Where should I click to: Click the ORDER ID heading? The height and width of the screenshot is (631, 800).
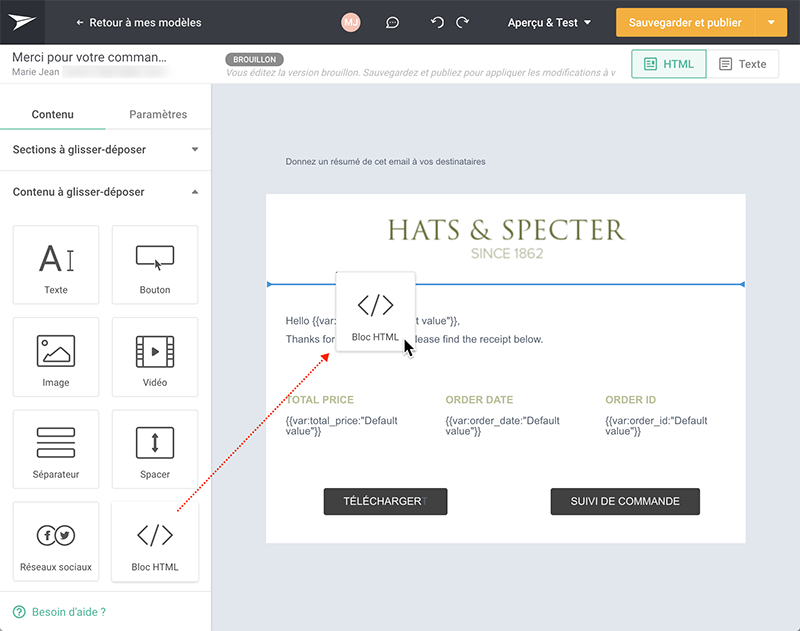(x=631, y=400)
